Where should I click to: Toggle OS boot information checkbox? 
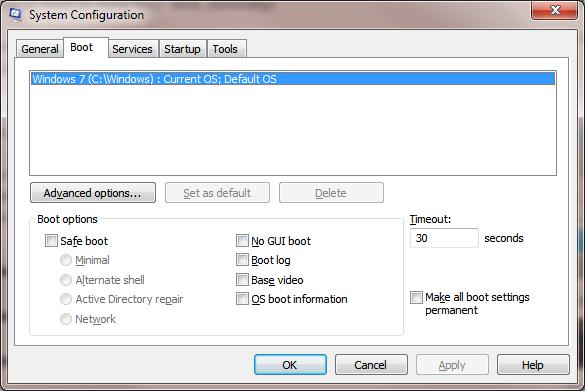coord(242,298)
